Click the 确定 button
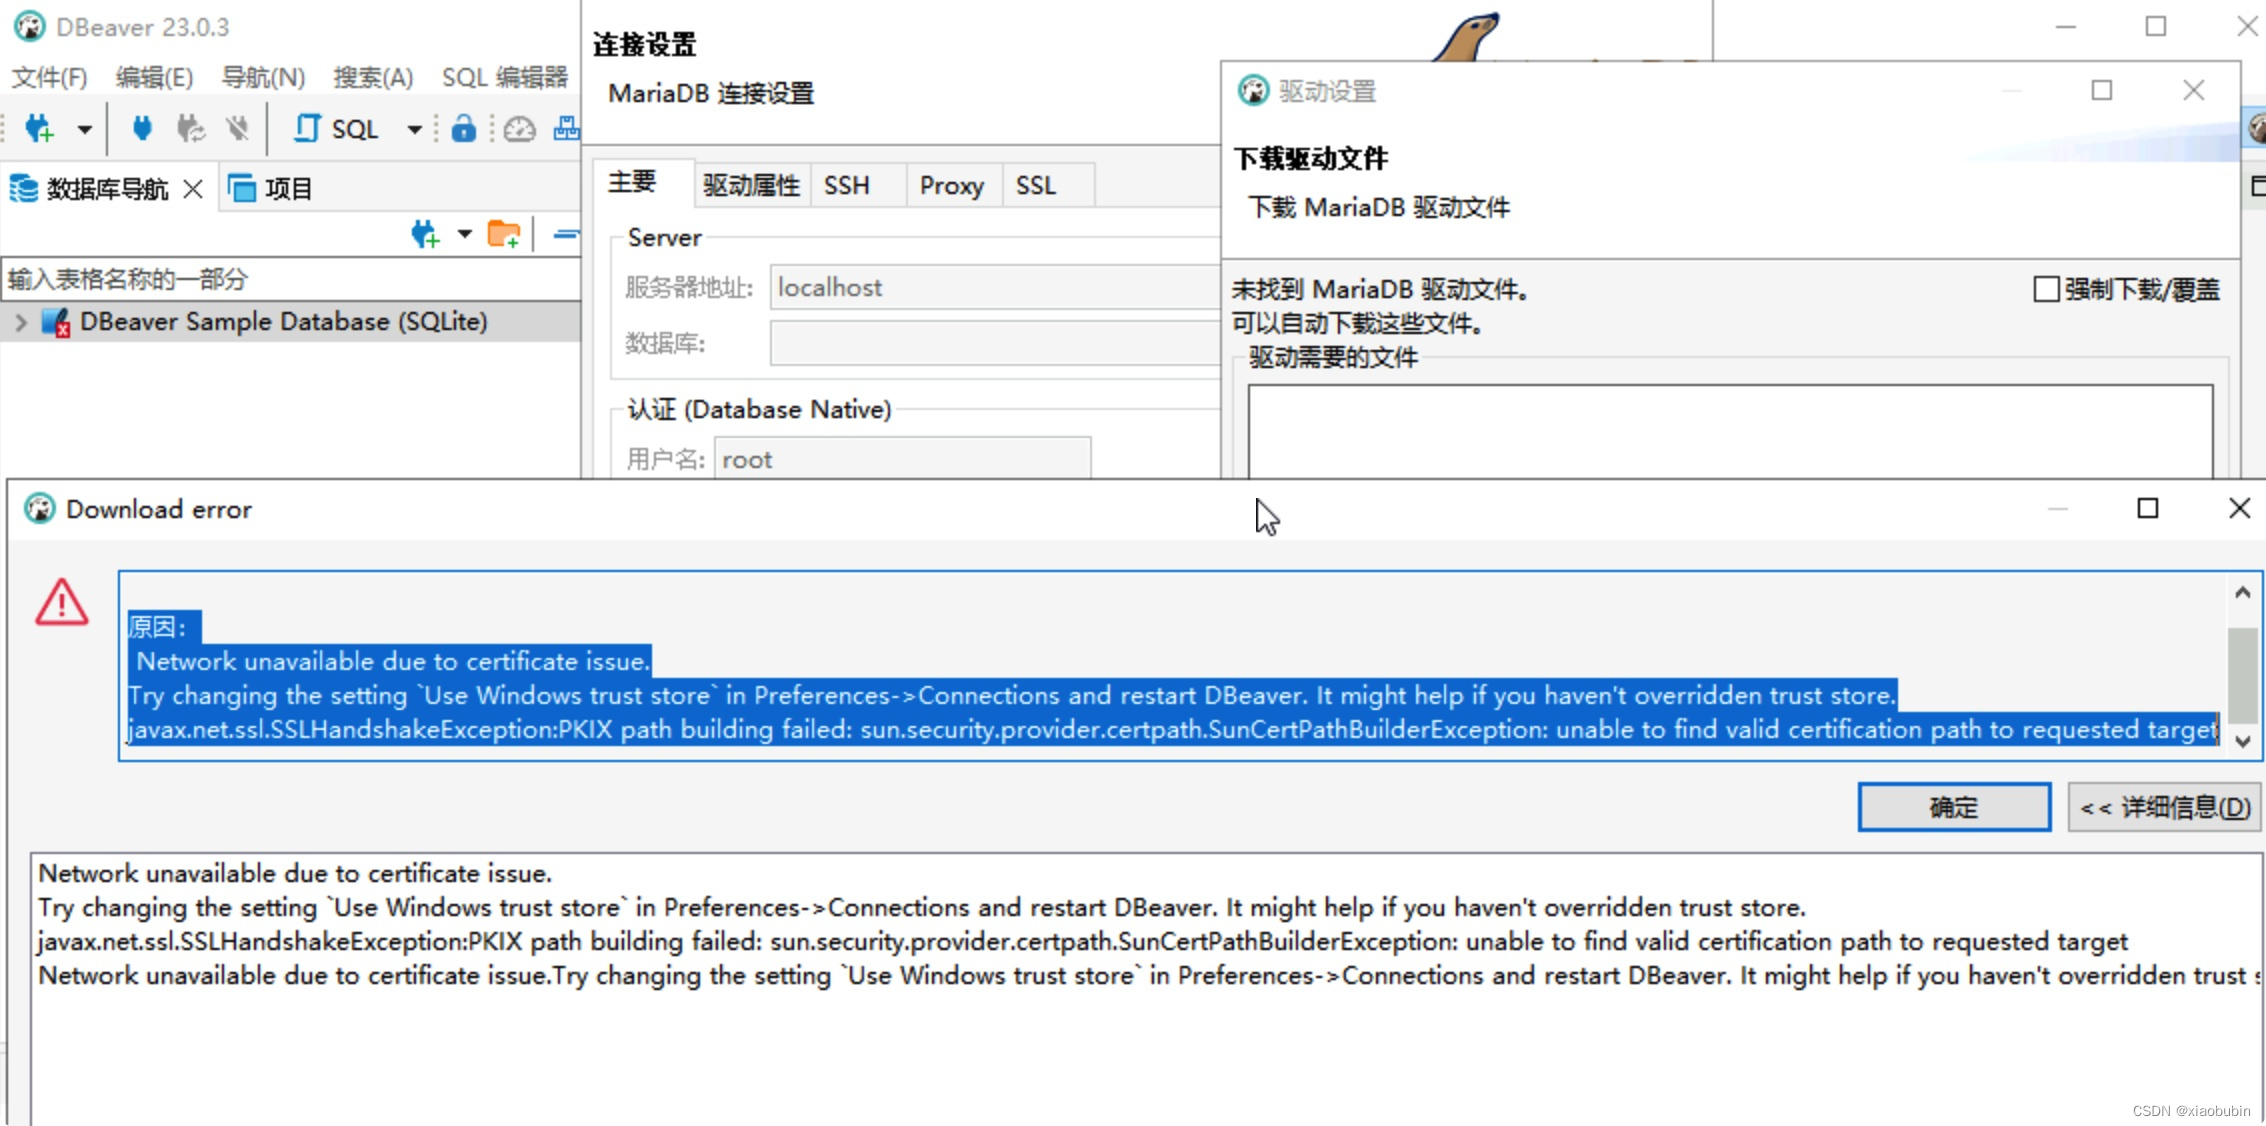The width and height of the screenshot is (2266, 1126). (x=1953, y=807)
